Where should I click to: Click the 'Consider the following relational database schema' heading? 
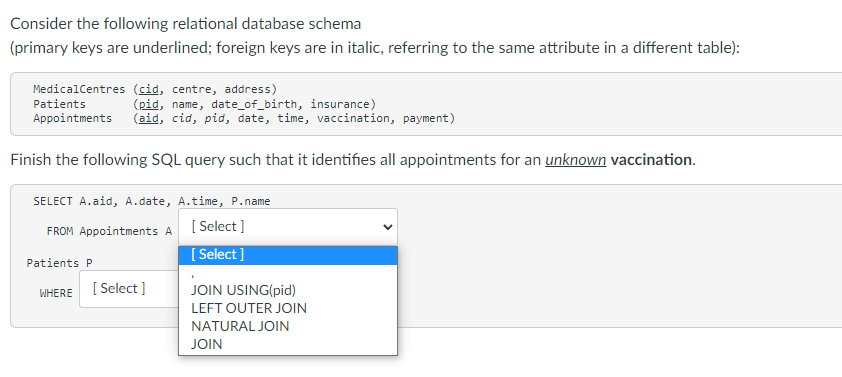coord(186,24)
